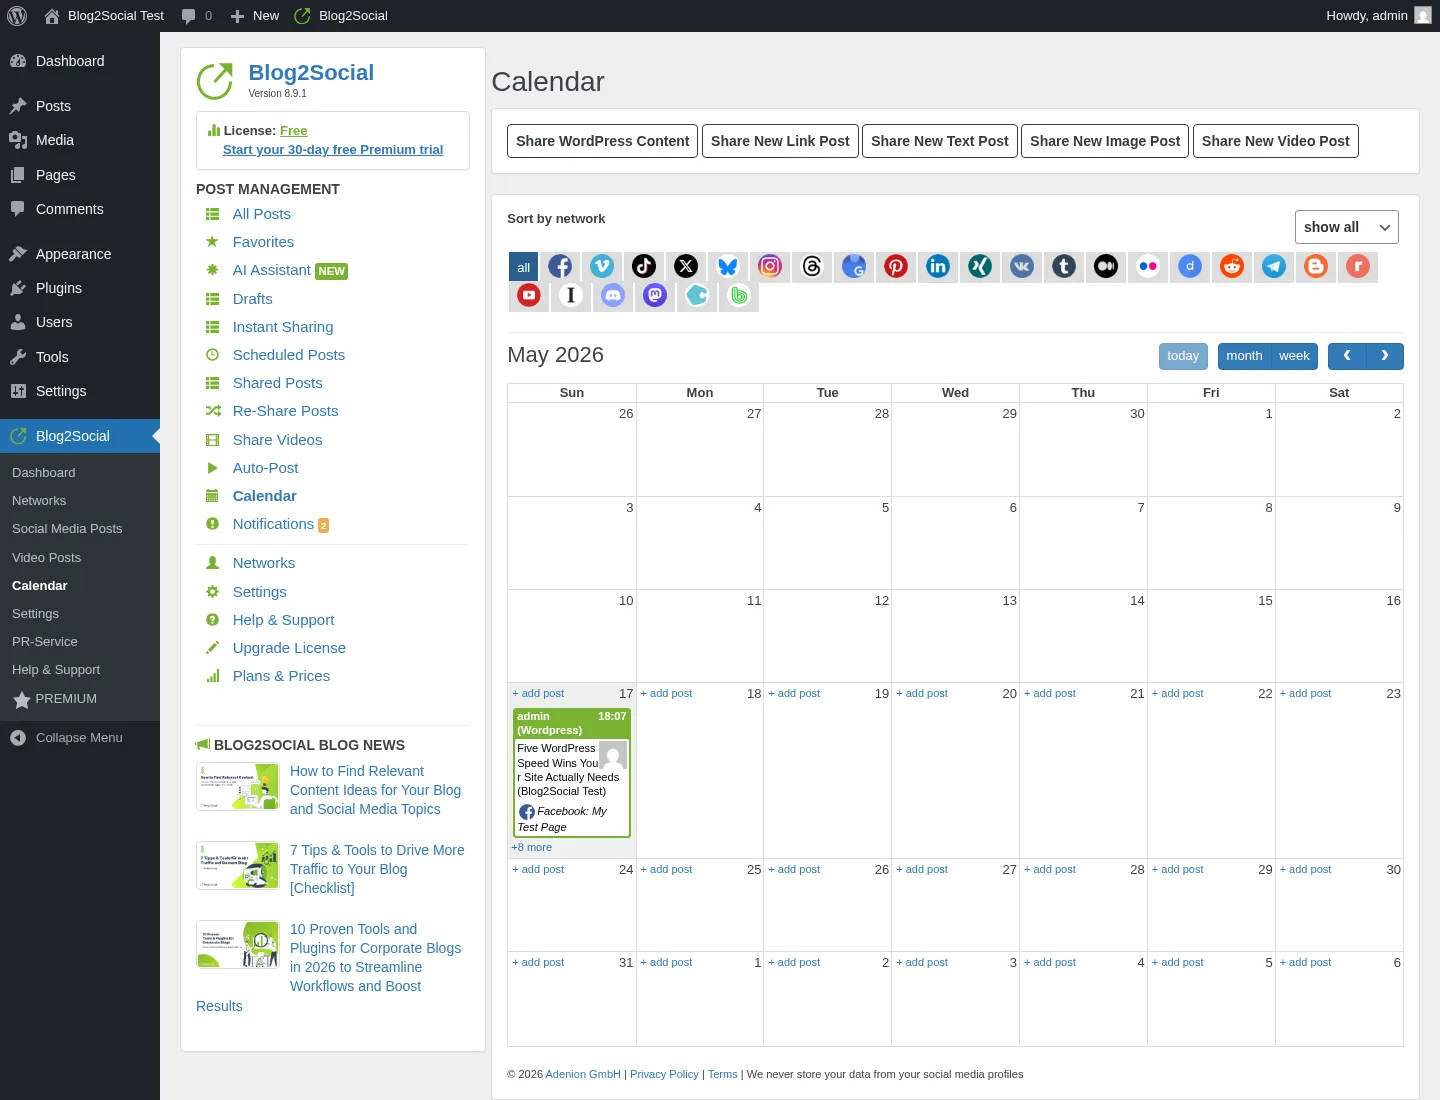Screen dimensions: 1440x1100
Task: Filter calendar by Mastodon icon
Action: [x=655, y=295]
